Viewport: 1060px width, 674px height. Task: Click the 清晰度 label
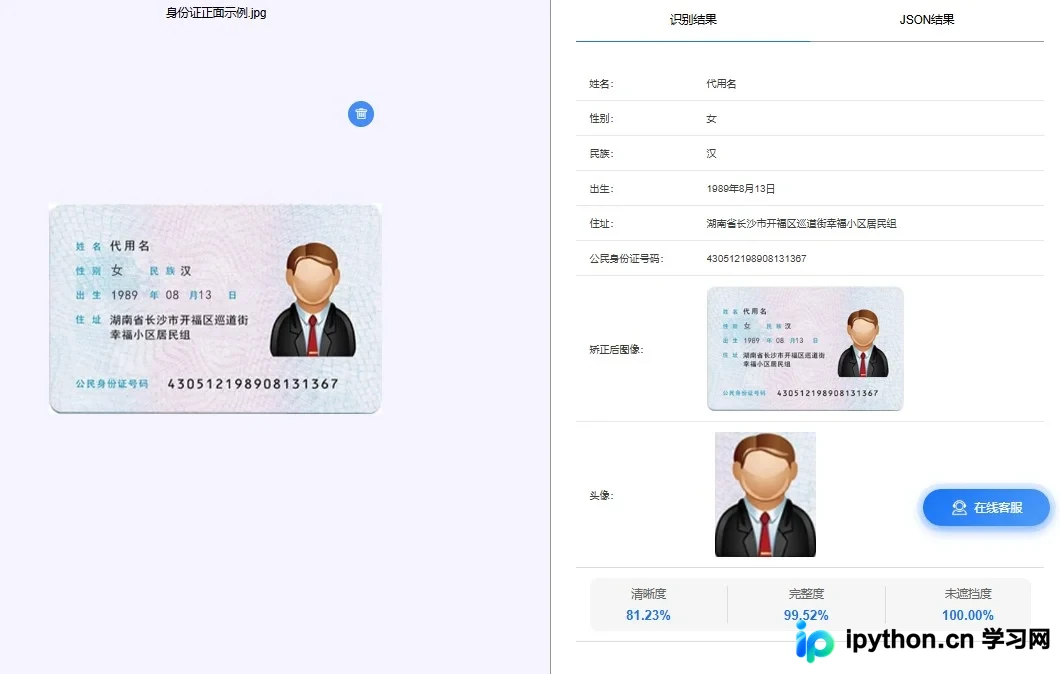[x=648, y=594]
